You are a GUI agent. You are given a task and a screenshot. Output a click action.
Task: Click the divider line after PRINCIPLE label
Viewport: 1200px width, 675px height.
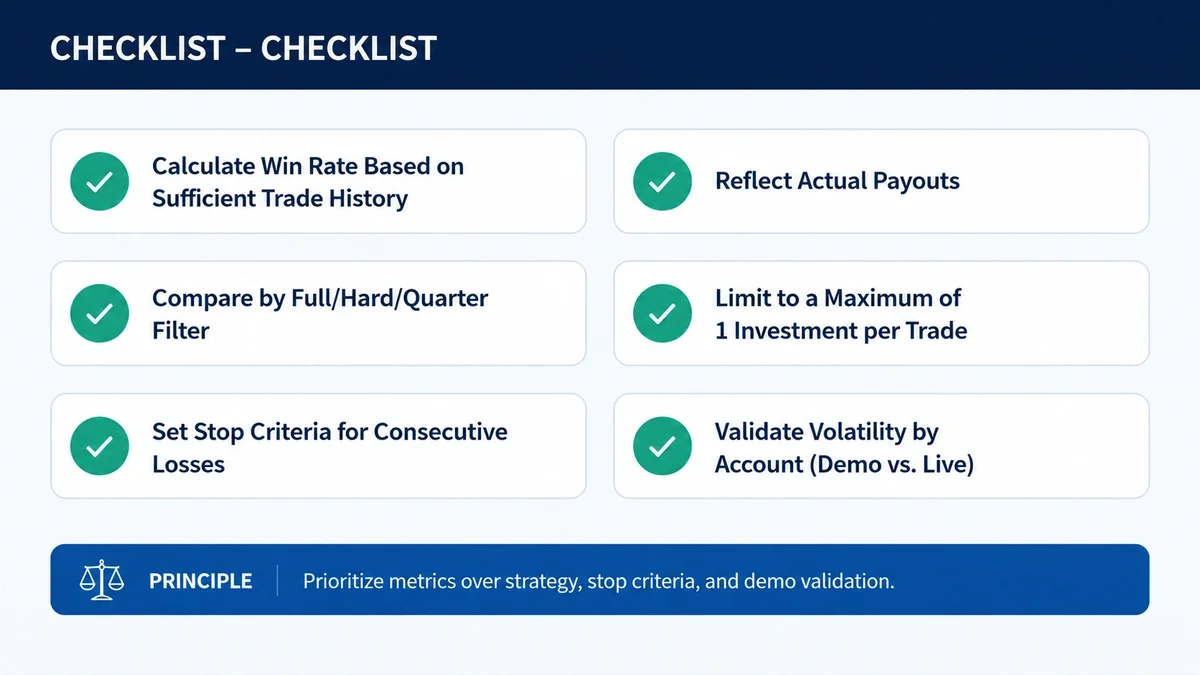coord(277,580)
